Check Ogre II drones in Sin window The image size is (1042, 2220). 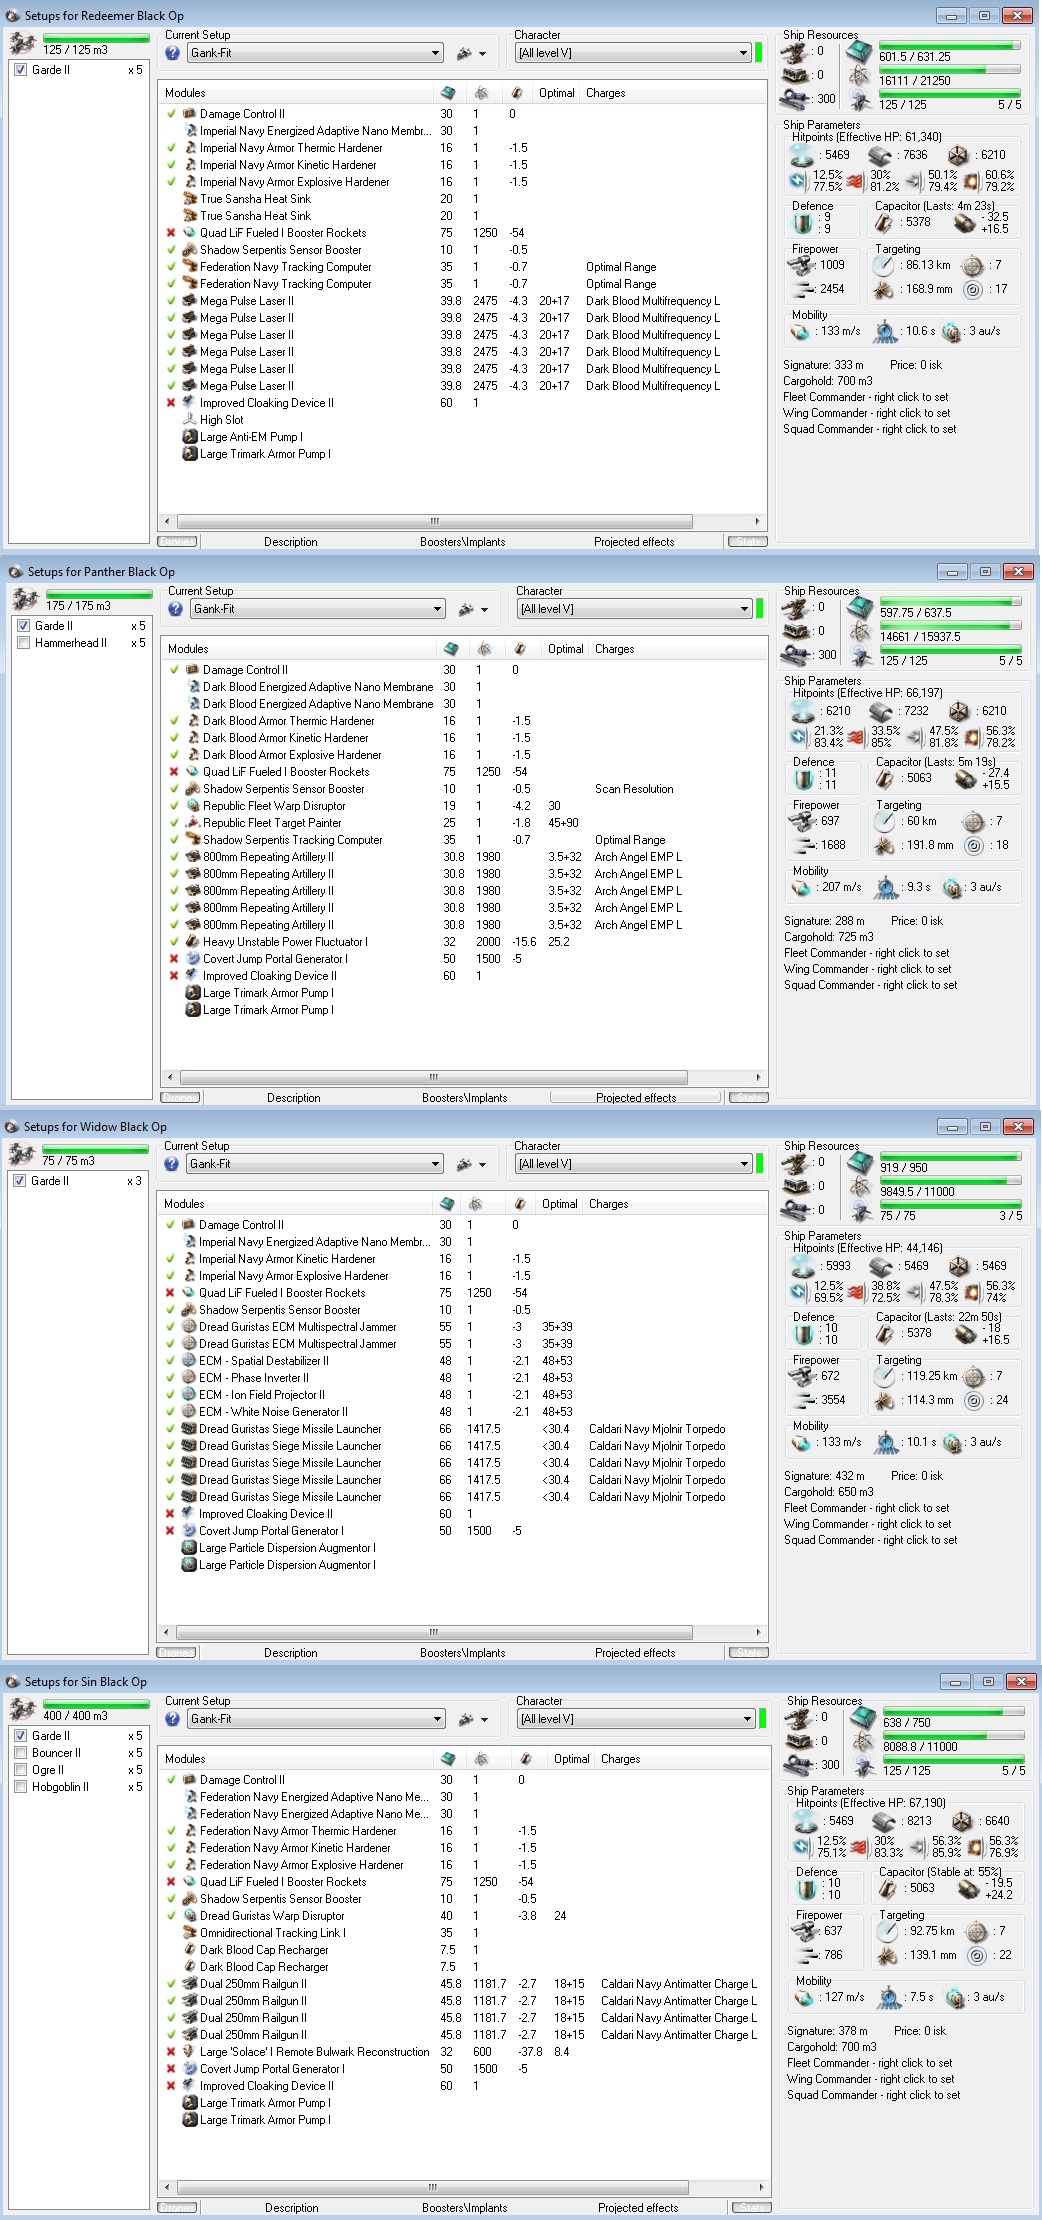tap(20, 1770)
